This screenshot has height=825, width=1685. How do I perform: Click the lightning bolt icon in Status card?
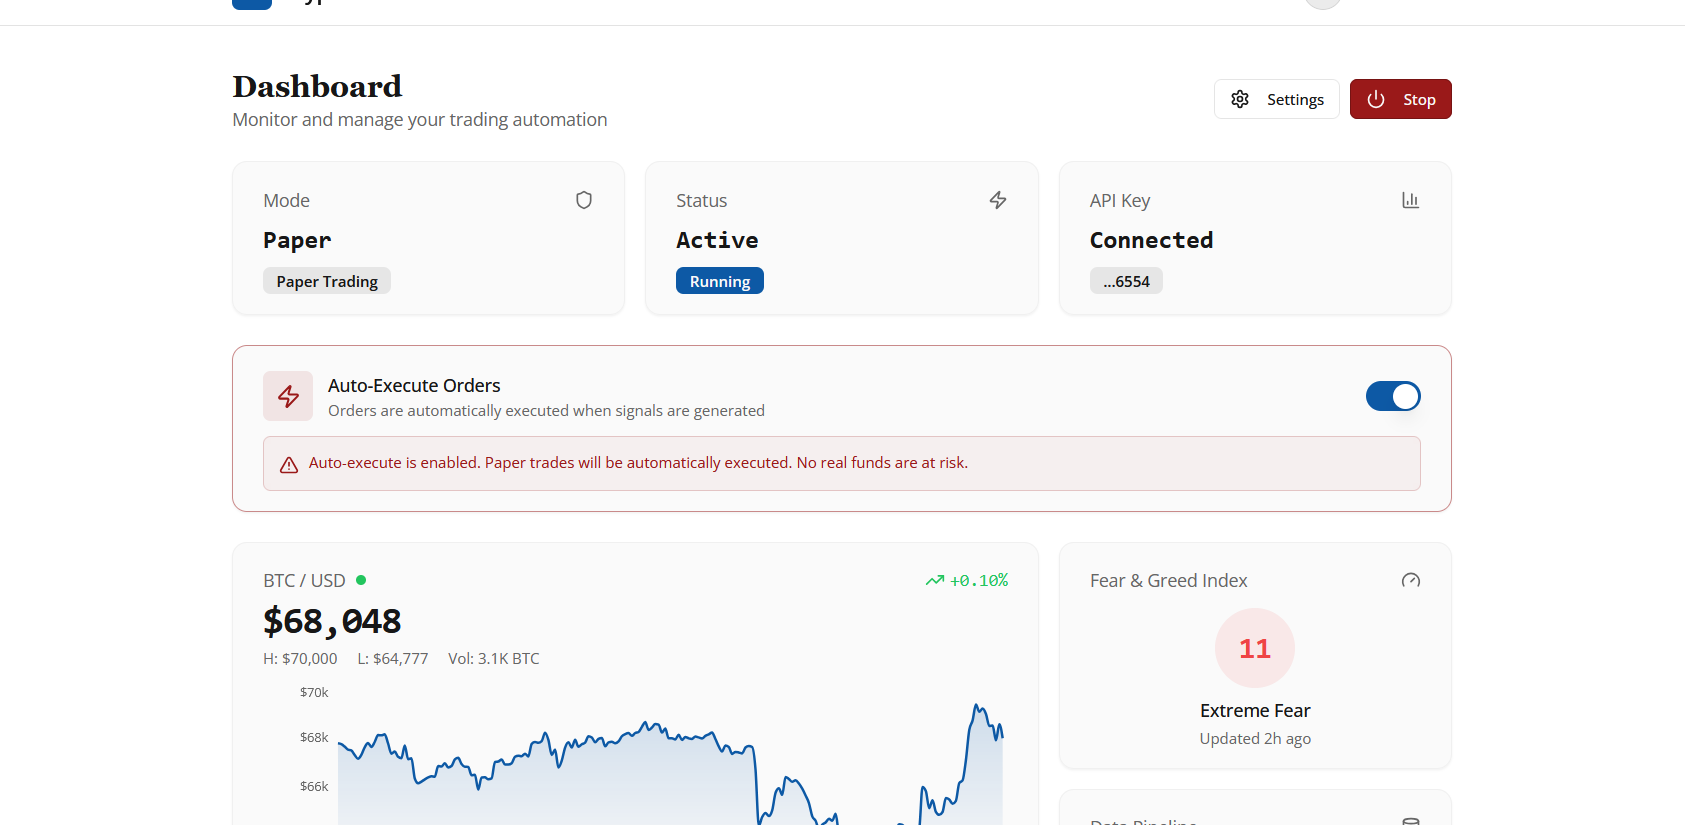pos(997,200)
